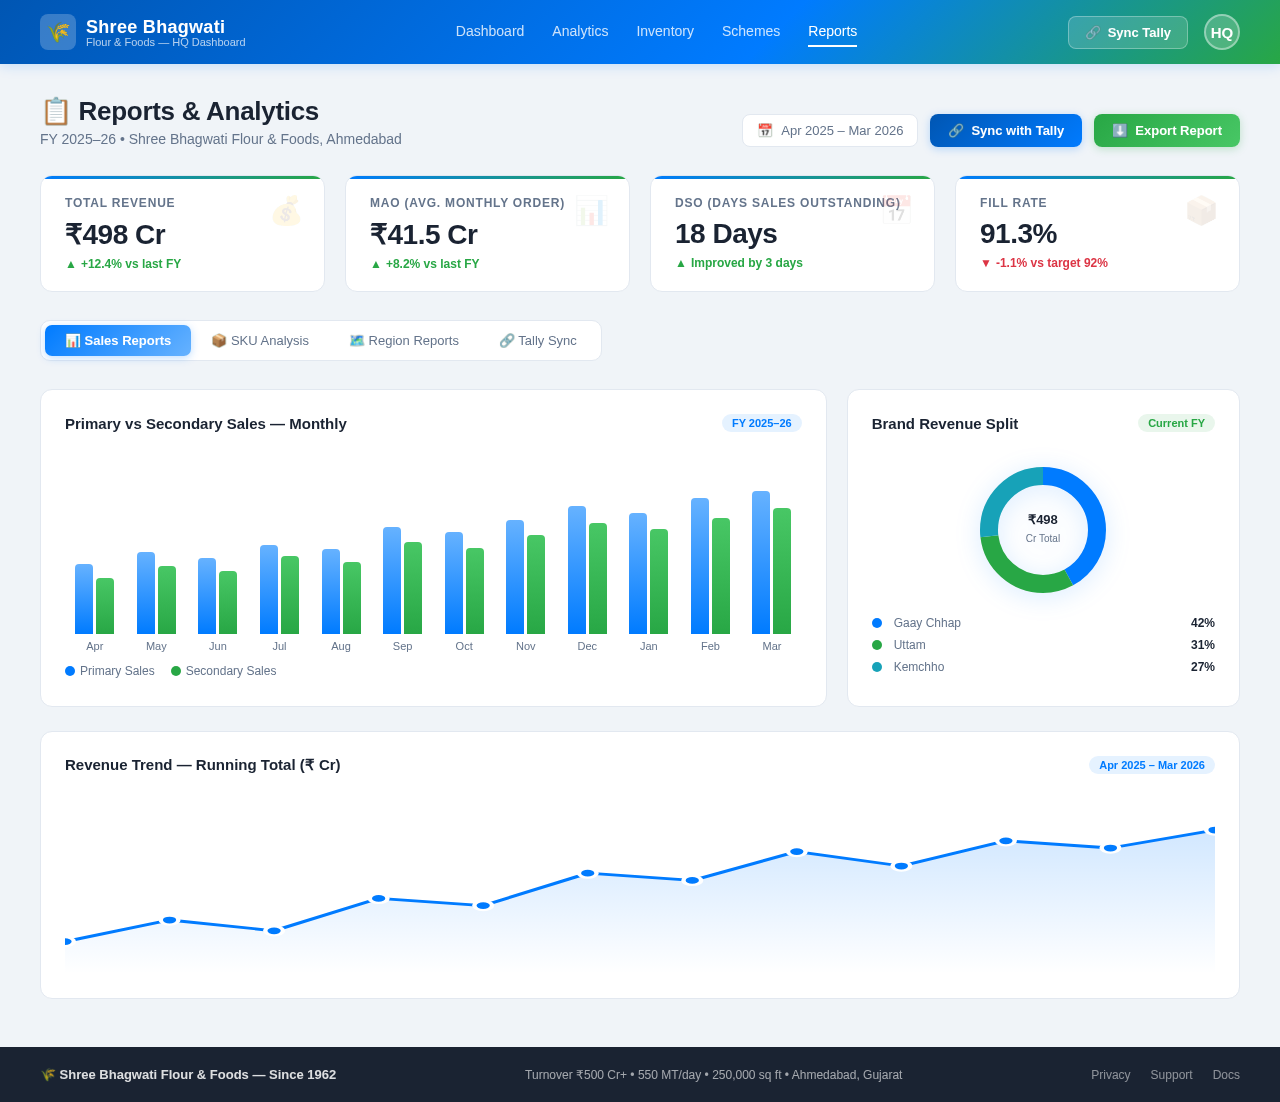Switch to the SKU Analysis tab
The height and width of the screenshot is (1102, 1280).
coord(260,340)
